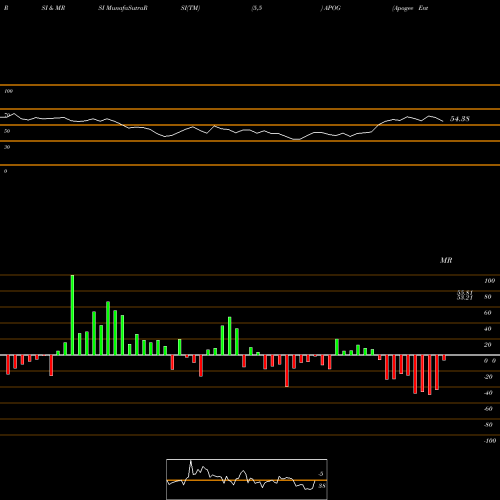Click the '(Apogee Ent' company name text
The image size is (500, 500).
410,8
